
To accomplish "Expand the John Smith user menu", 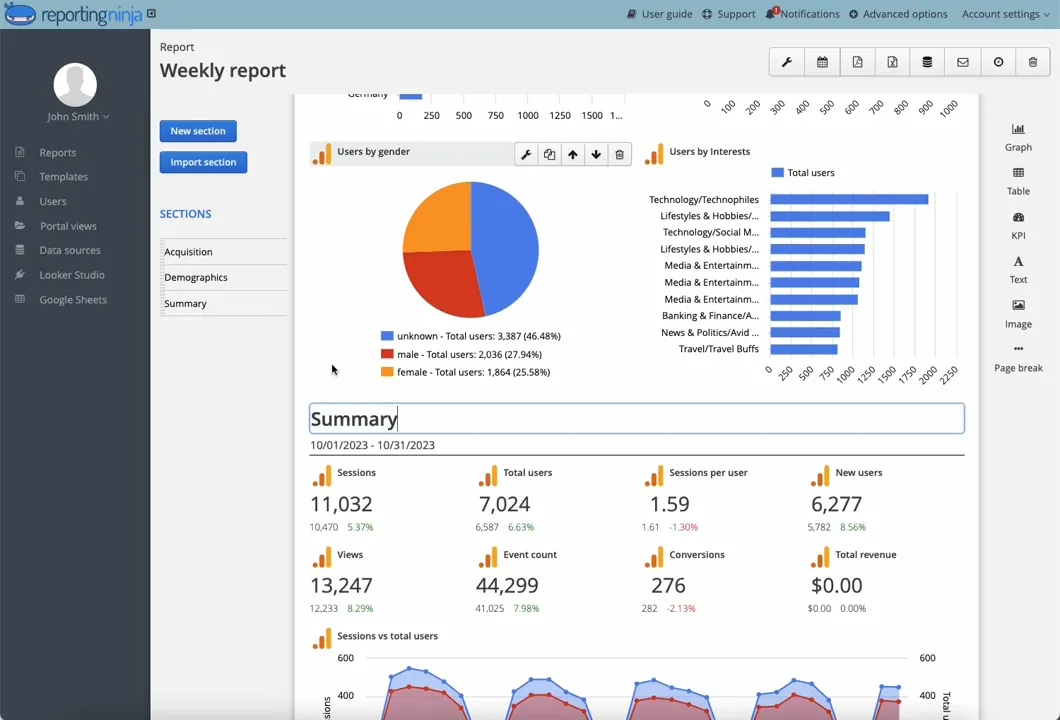I will point(78,117).
